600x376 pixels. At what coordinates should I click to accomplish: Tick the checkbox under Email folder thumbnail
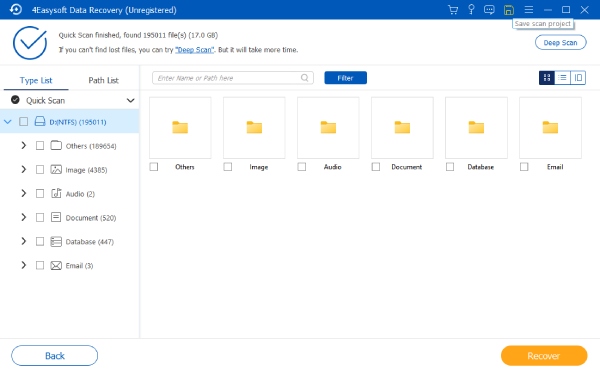click(524, 167)
